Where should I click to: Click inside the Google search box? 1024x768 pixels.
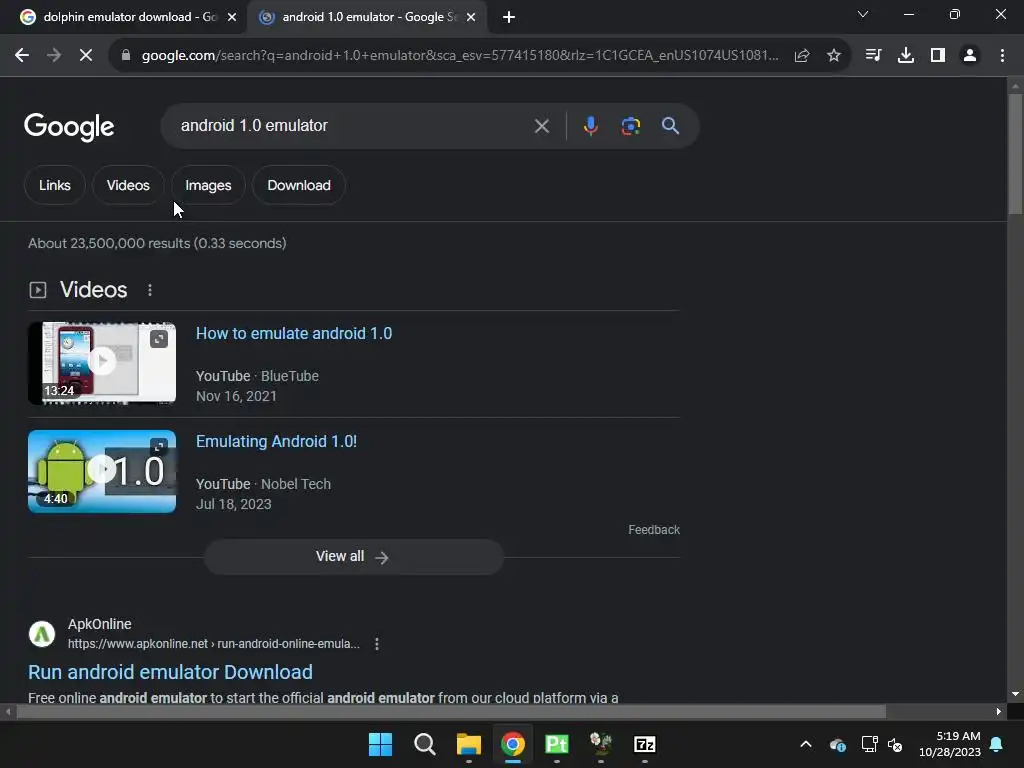pyautogui.click(x=353, y=125)
